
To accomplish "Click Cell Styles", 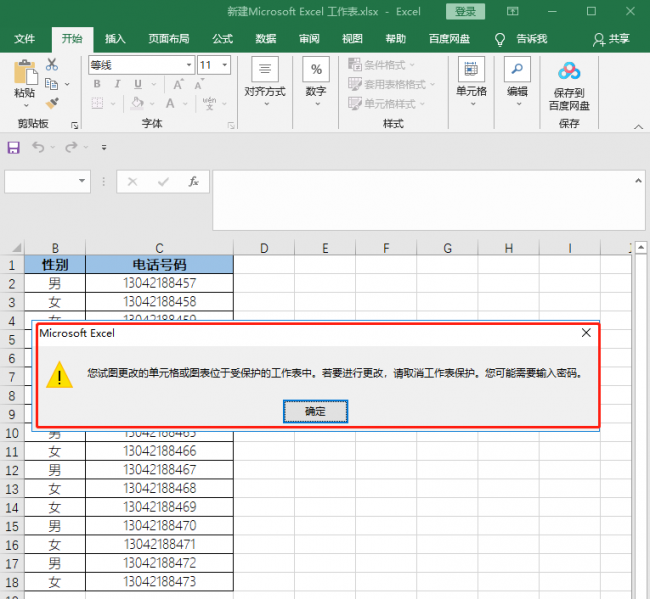I will pyautogui.click(x=386, y=103).
